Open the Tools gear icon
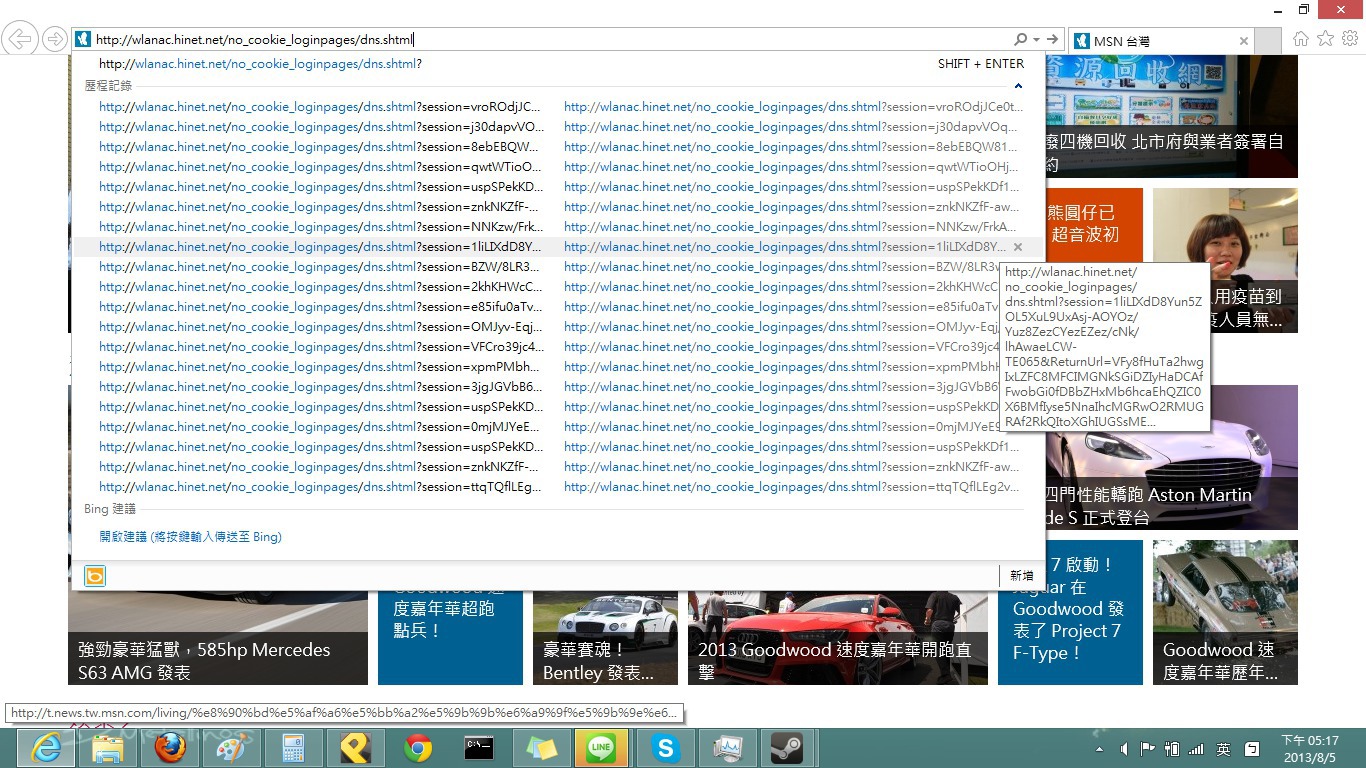 (x=1350, y=39)
